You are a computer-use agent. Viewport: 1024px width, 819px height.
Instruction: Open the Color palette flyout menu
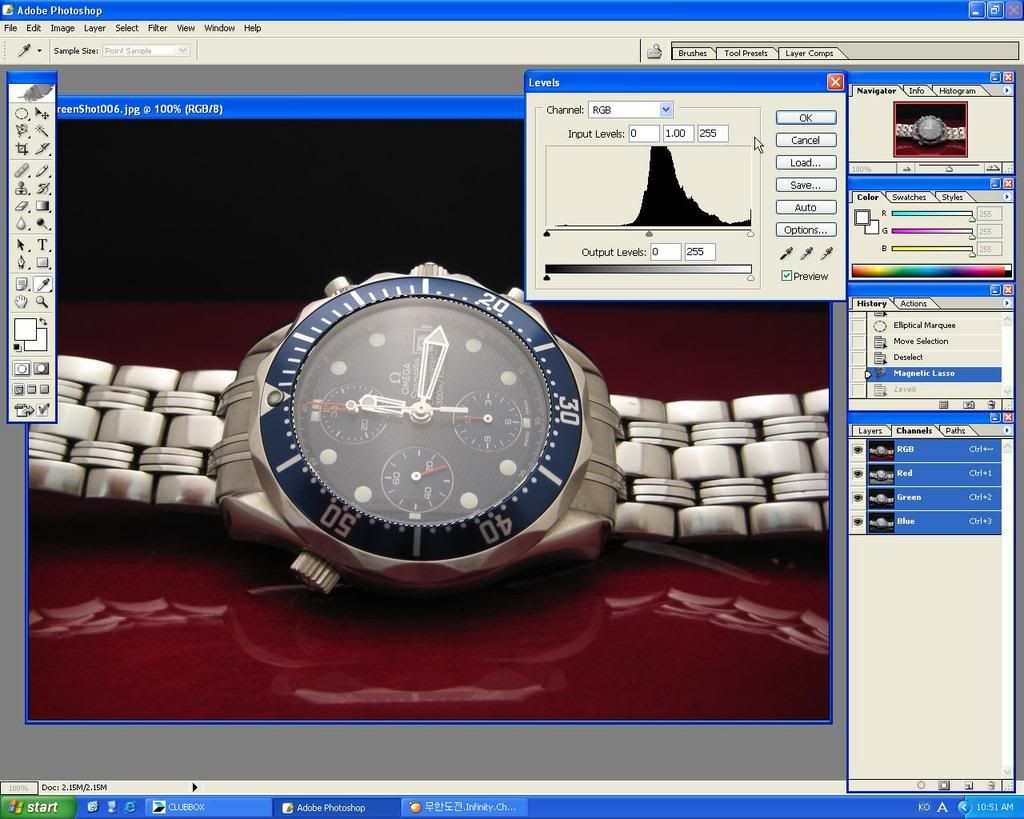1006,197
